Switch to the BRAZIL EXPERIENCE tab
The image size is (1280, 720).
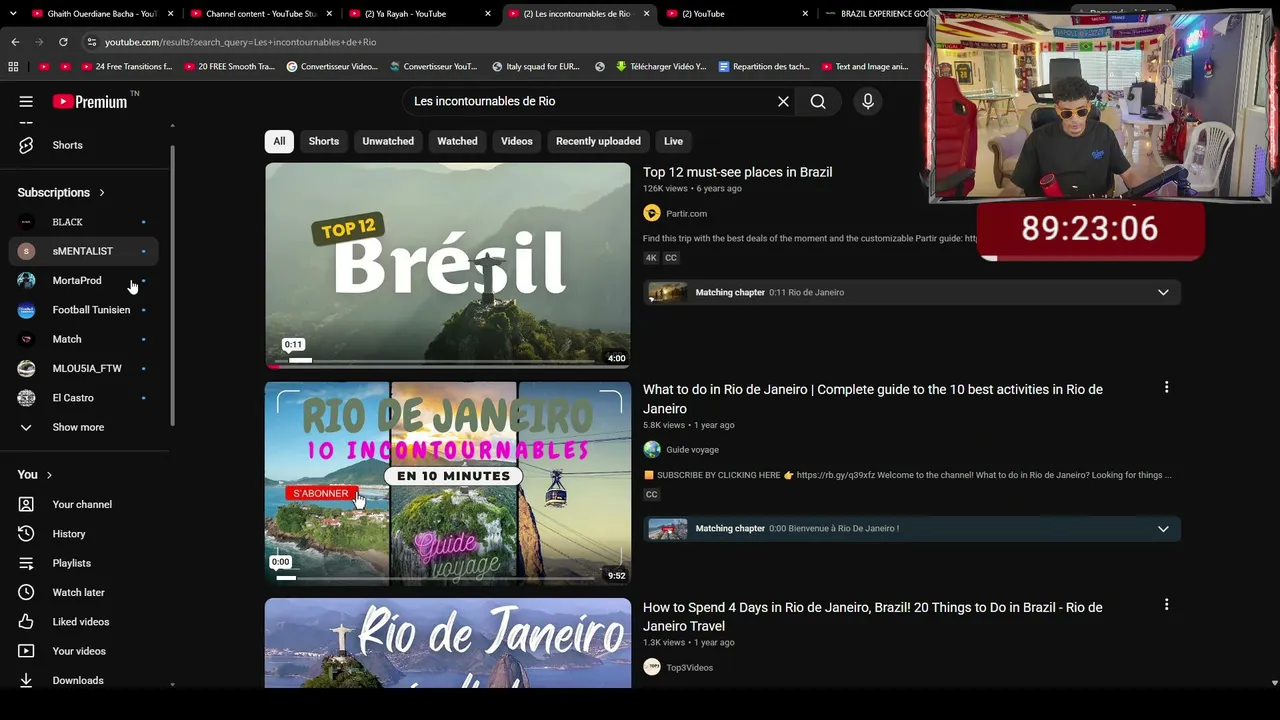click(875, 14)
